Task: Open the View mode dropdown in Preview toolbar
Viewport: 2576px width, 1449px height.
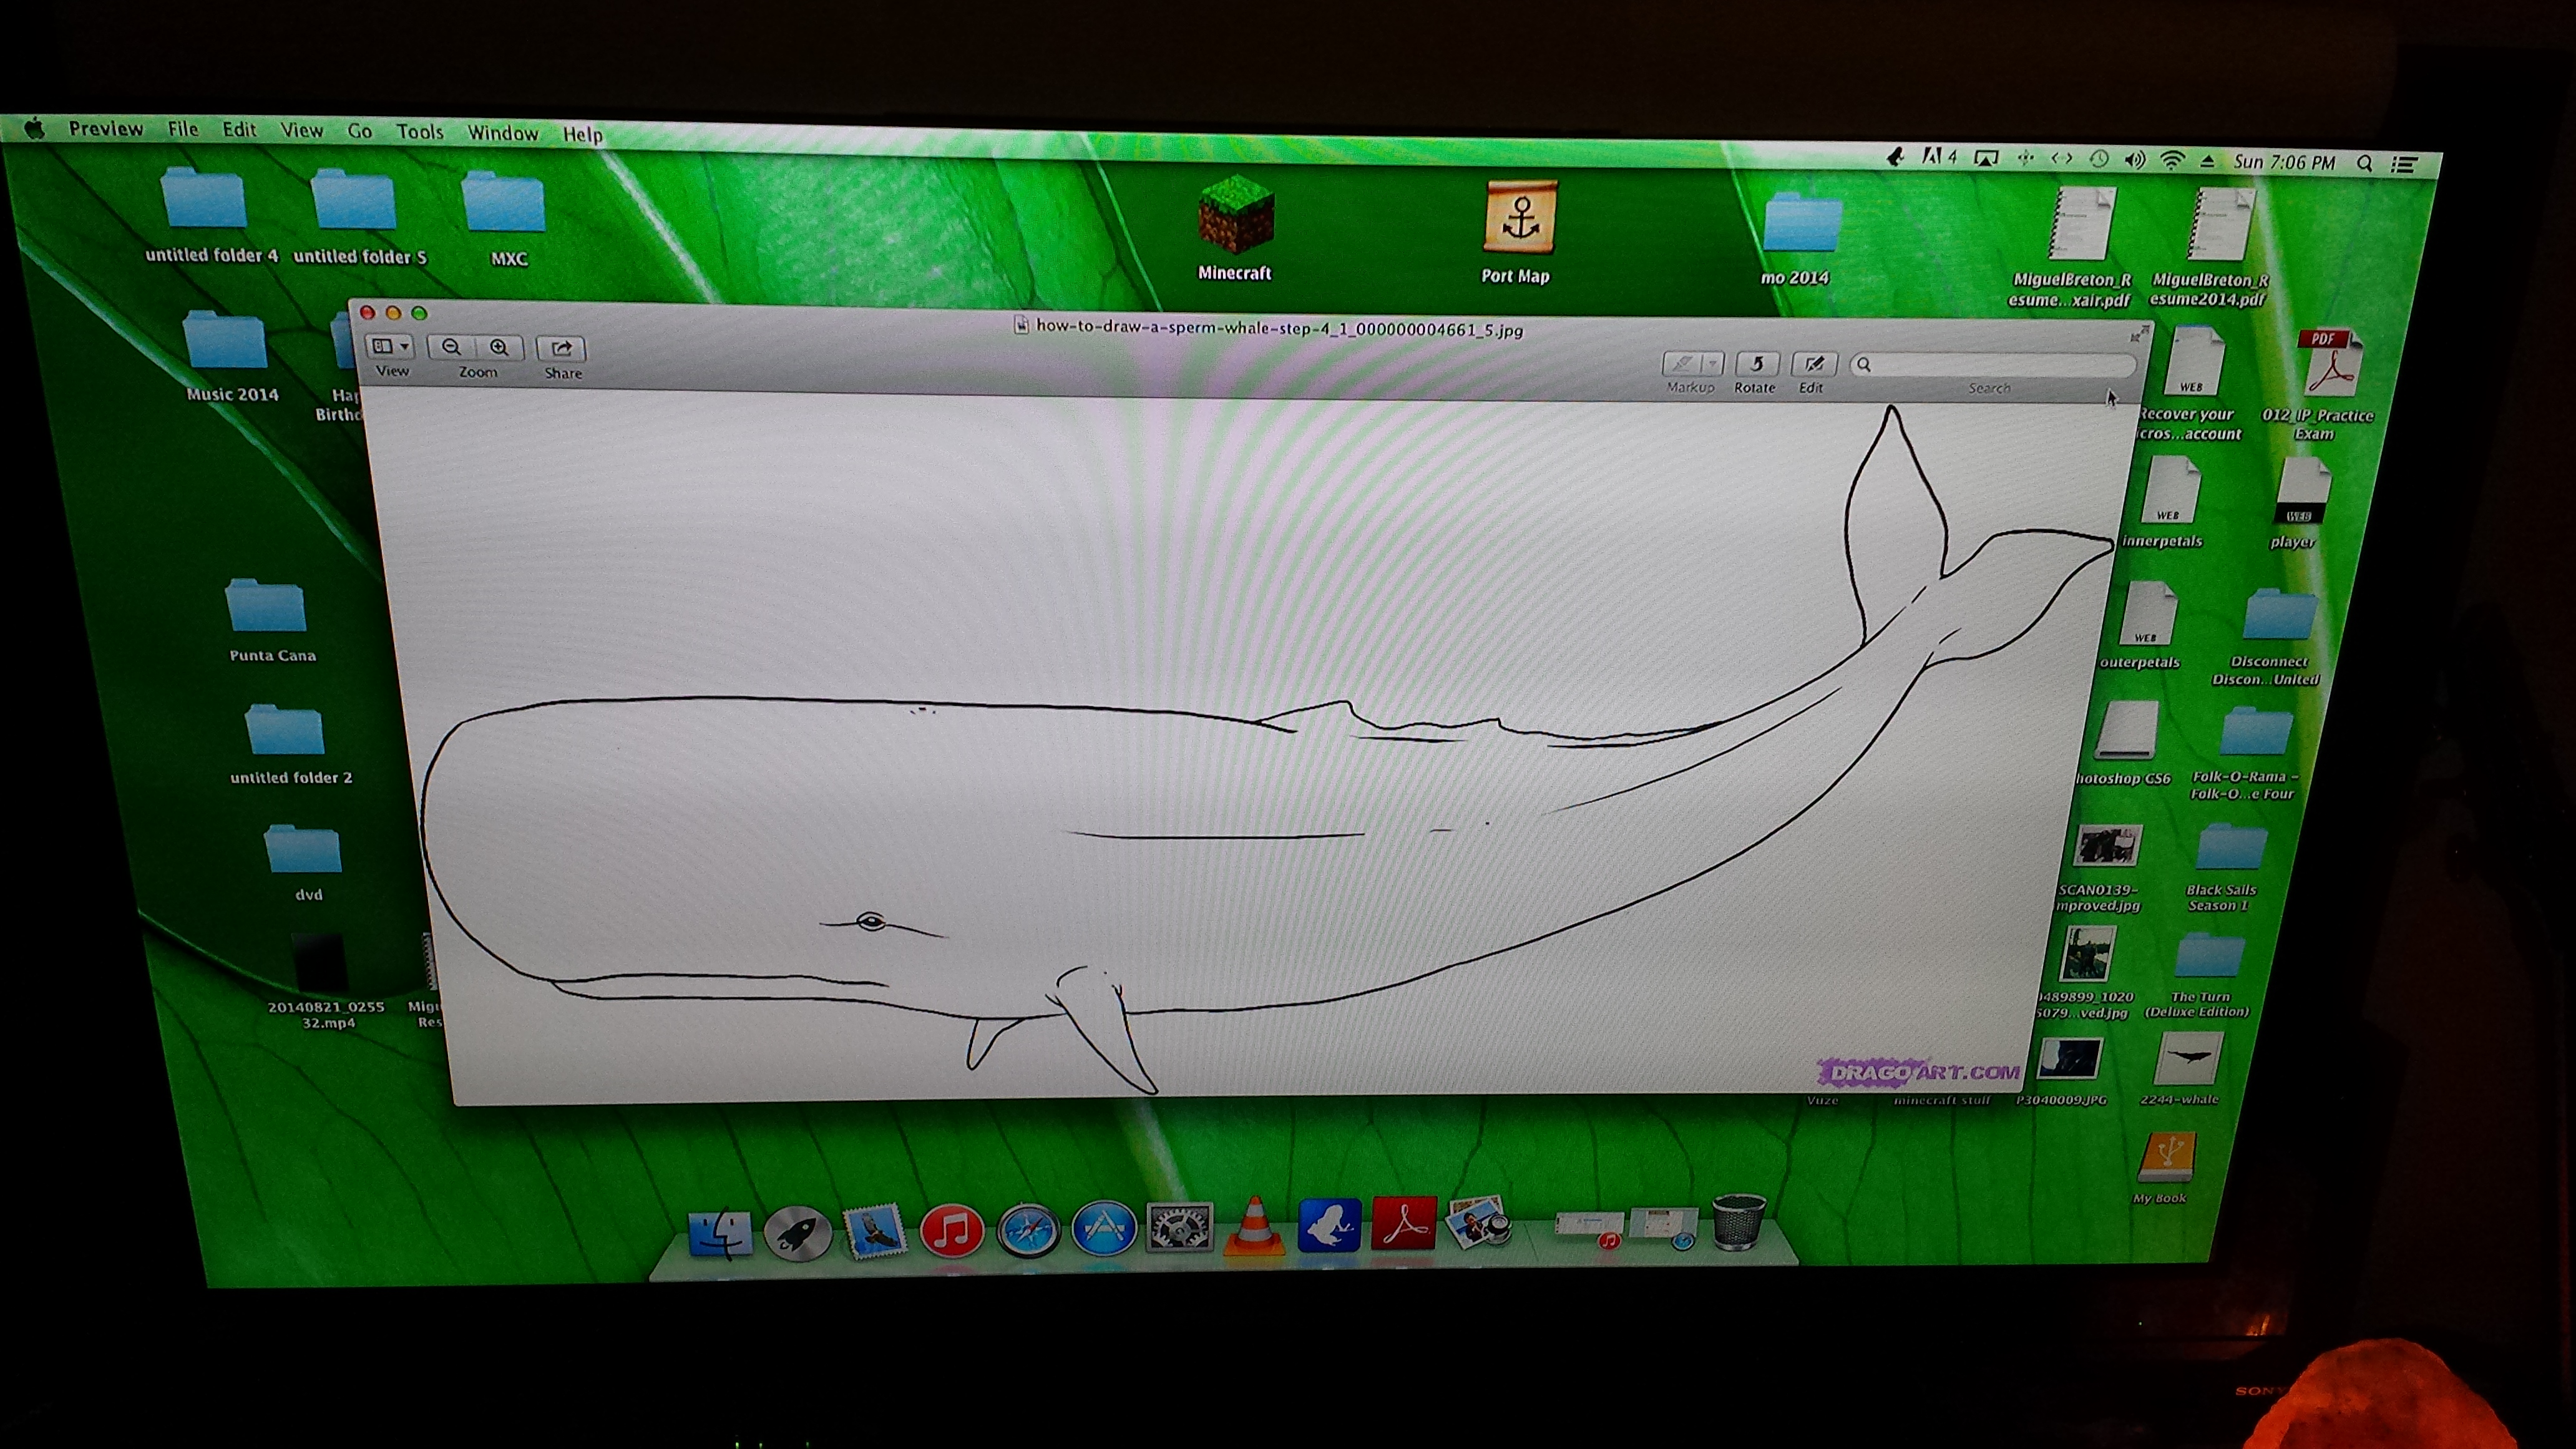Action: 390,346
